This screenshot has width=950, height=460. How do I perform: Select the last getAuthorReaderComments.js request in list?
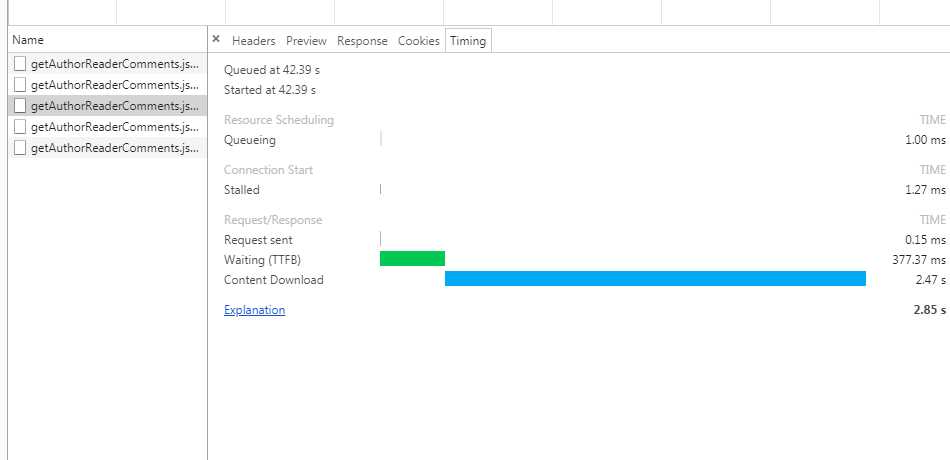tap(108, 147)
